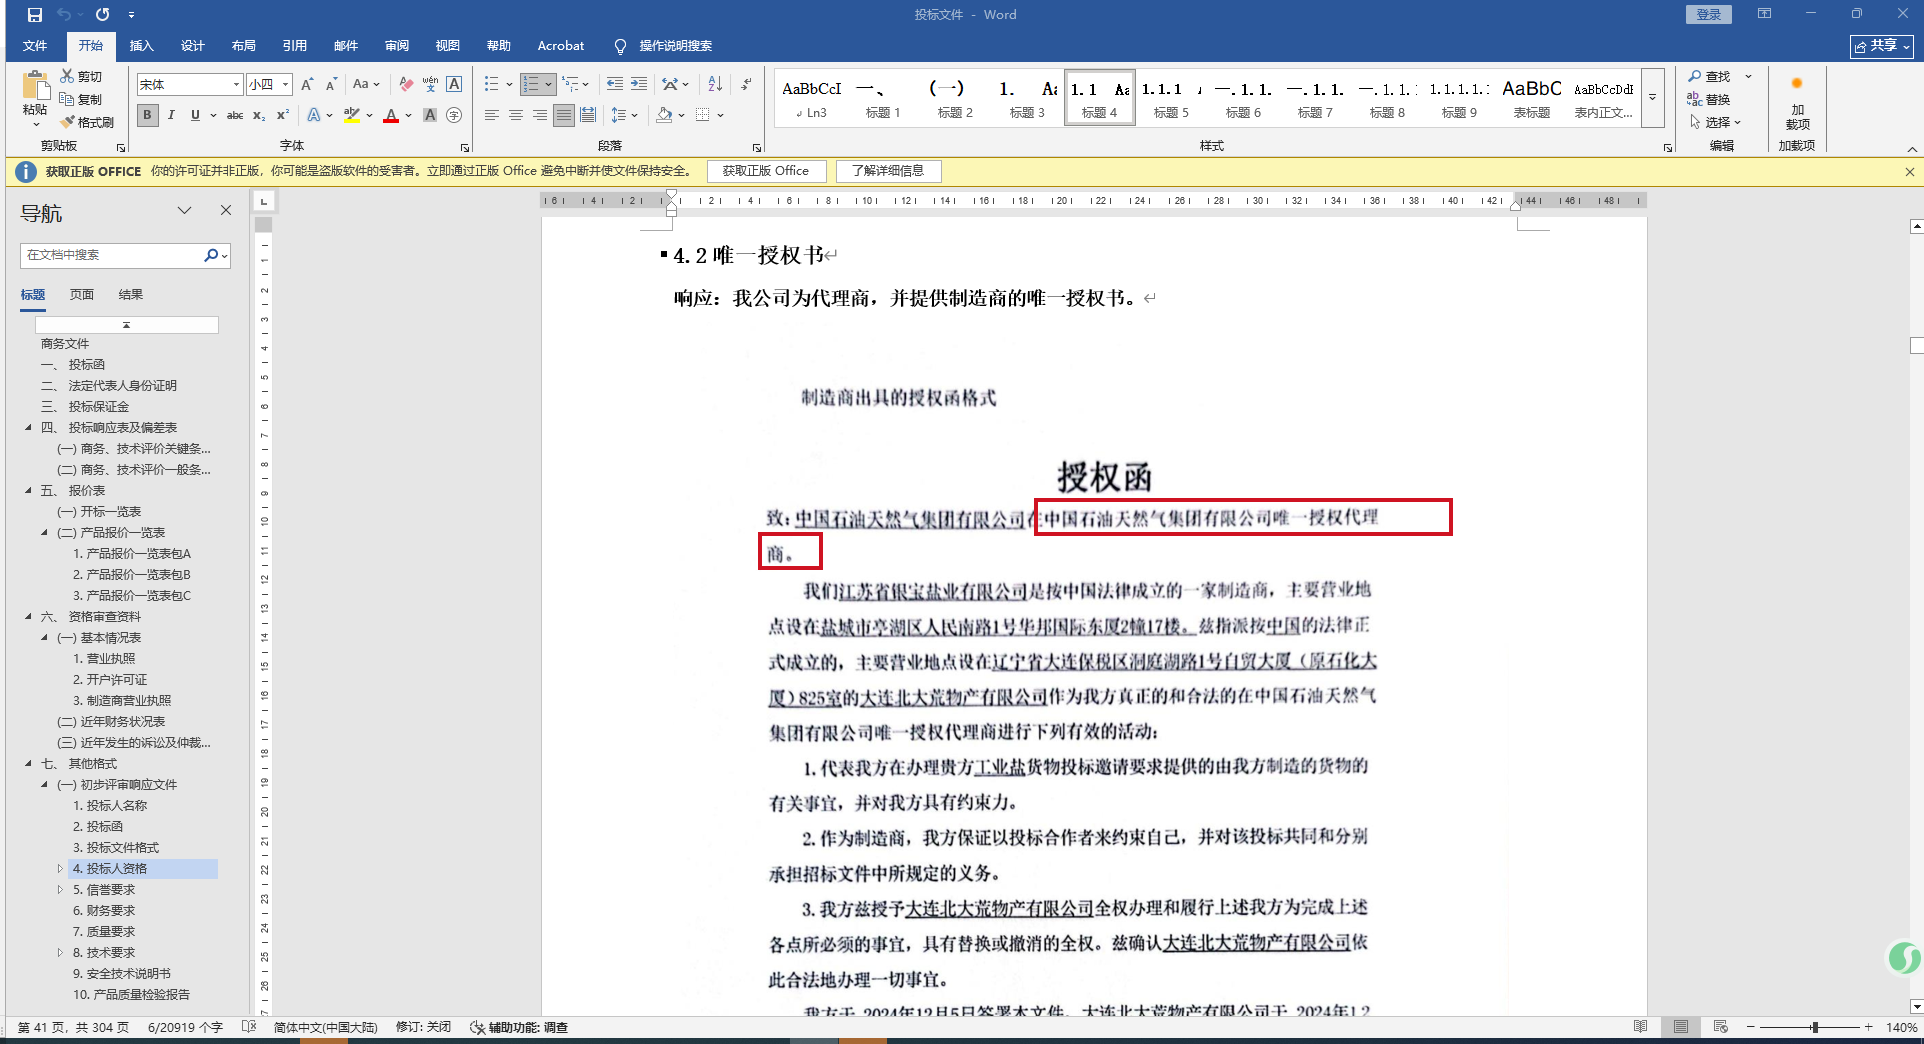Toggle Bold formatting
The height and width of the screenshot is (1044, 1924).
(x=148, y=116)
